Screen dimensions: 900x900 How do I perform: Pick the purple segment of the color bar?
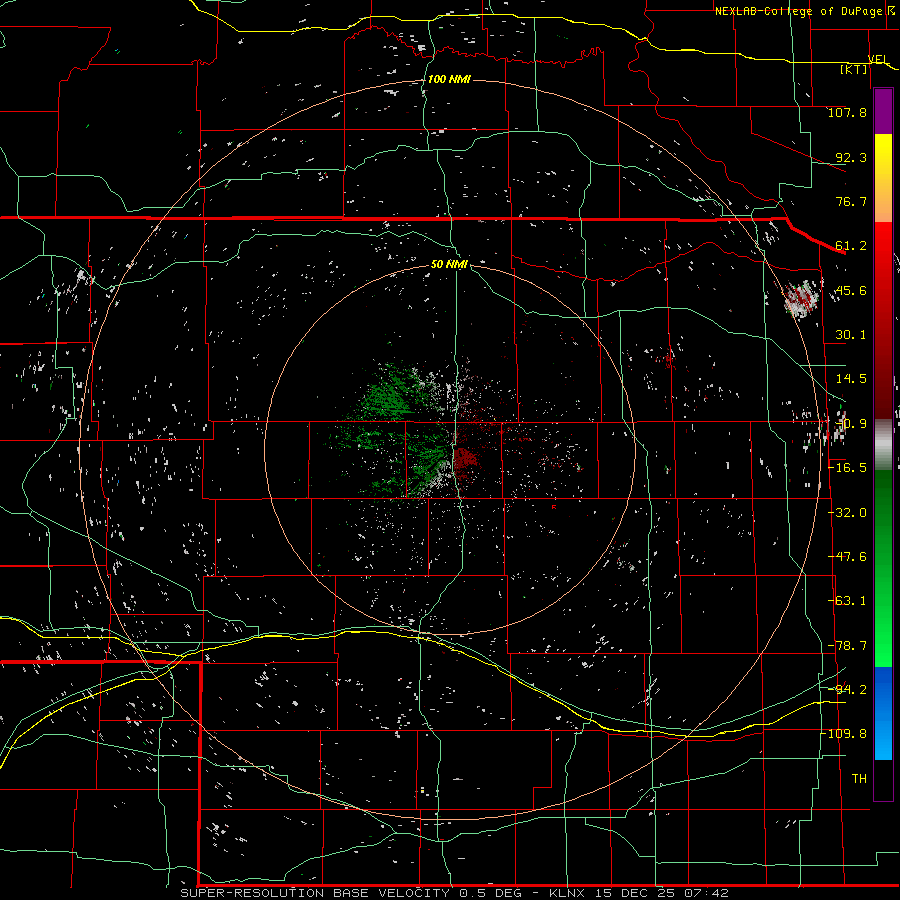883,111
